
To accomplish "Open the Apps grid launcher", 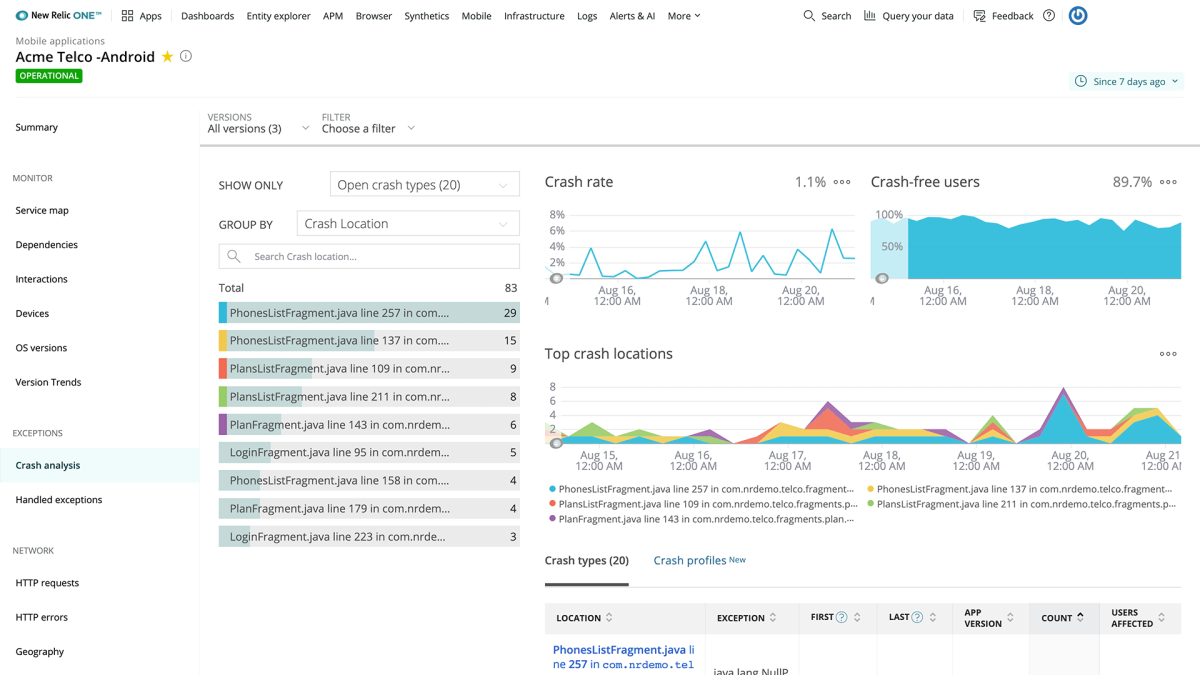I will [x=141, y=16].
